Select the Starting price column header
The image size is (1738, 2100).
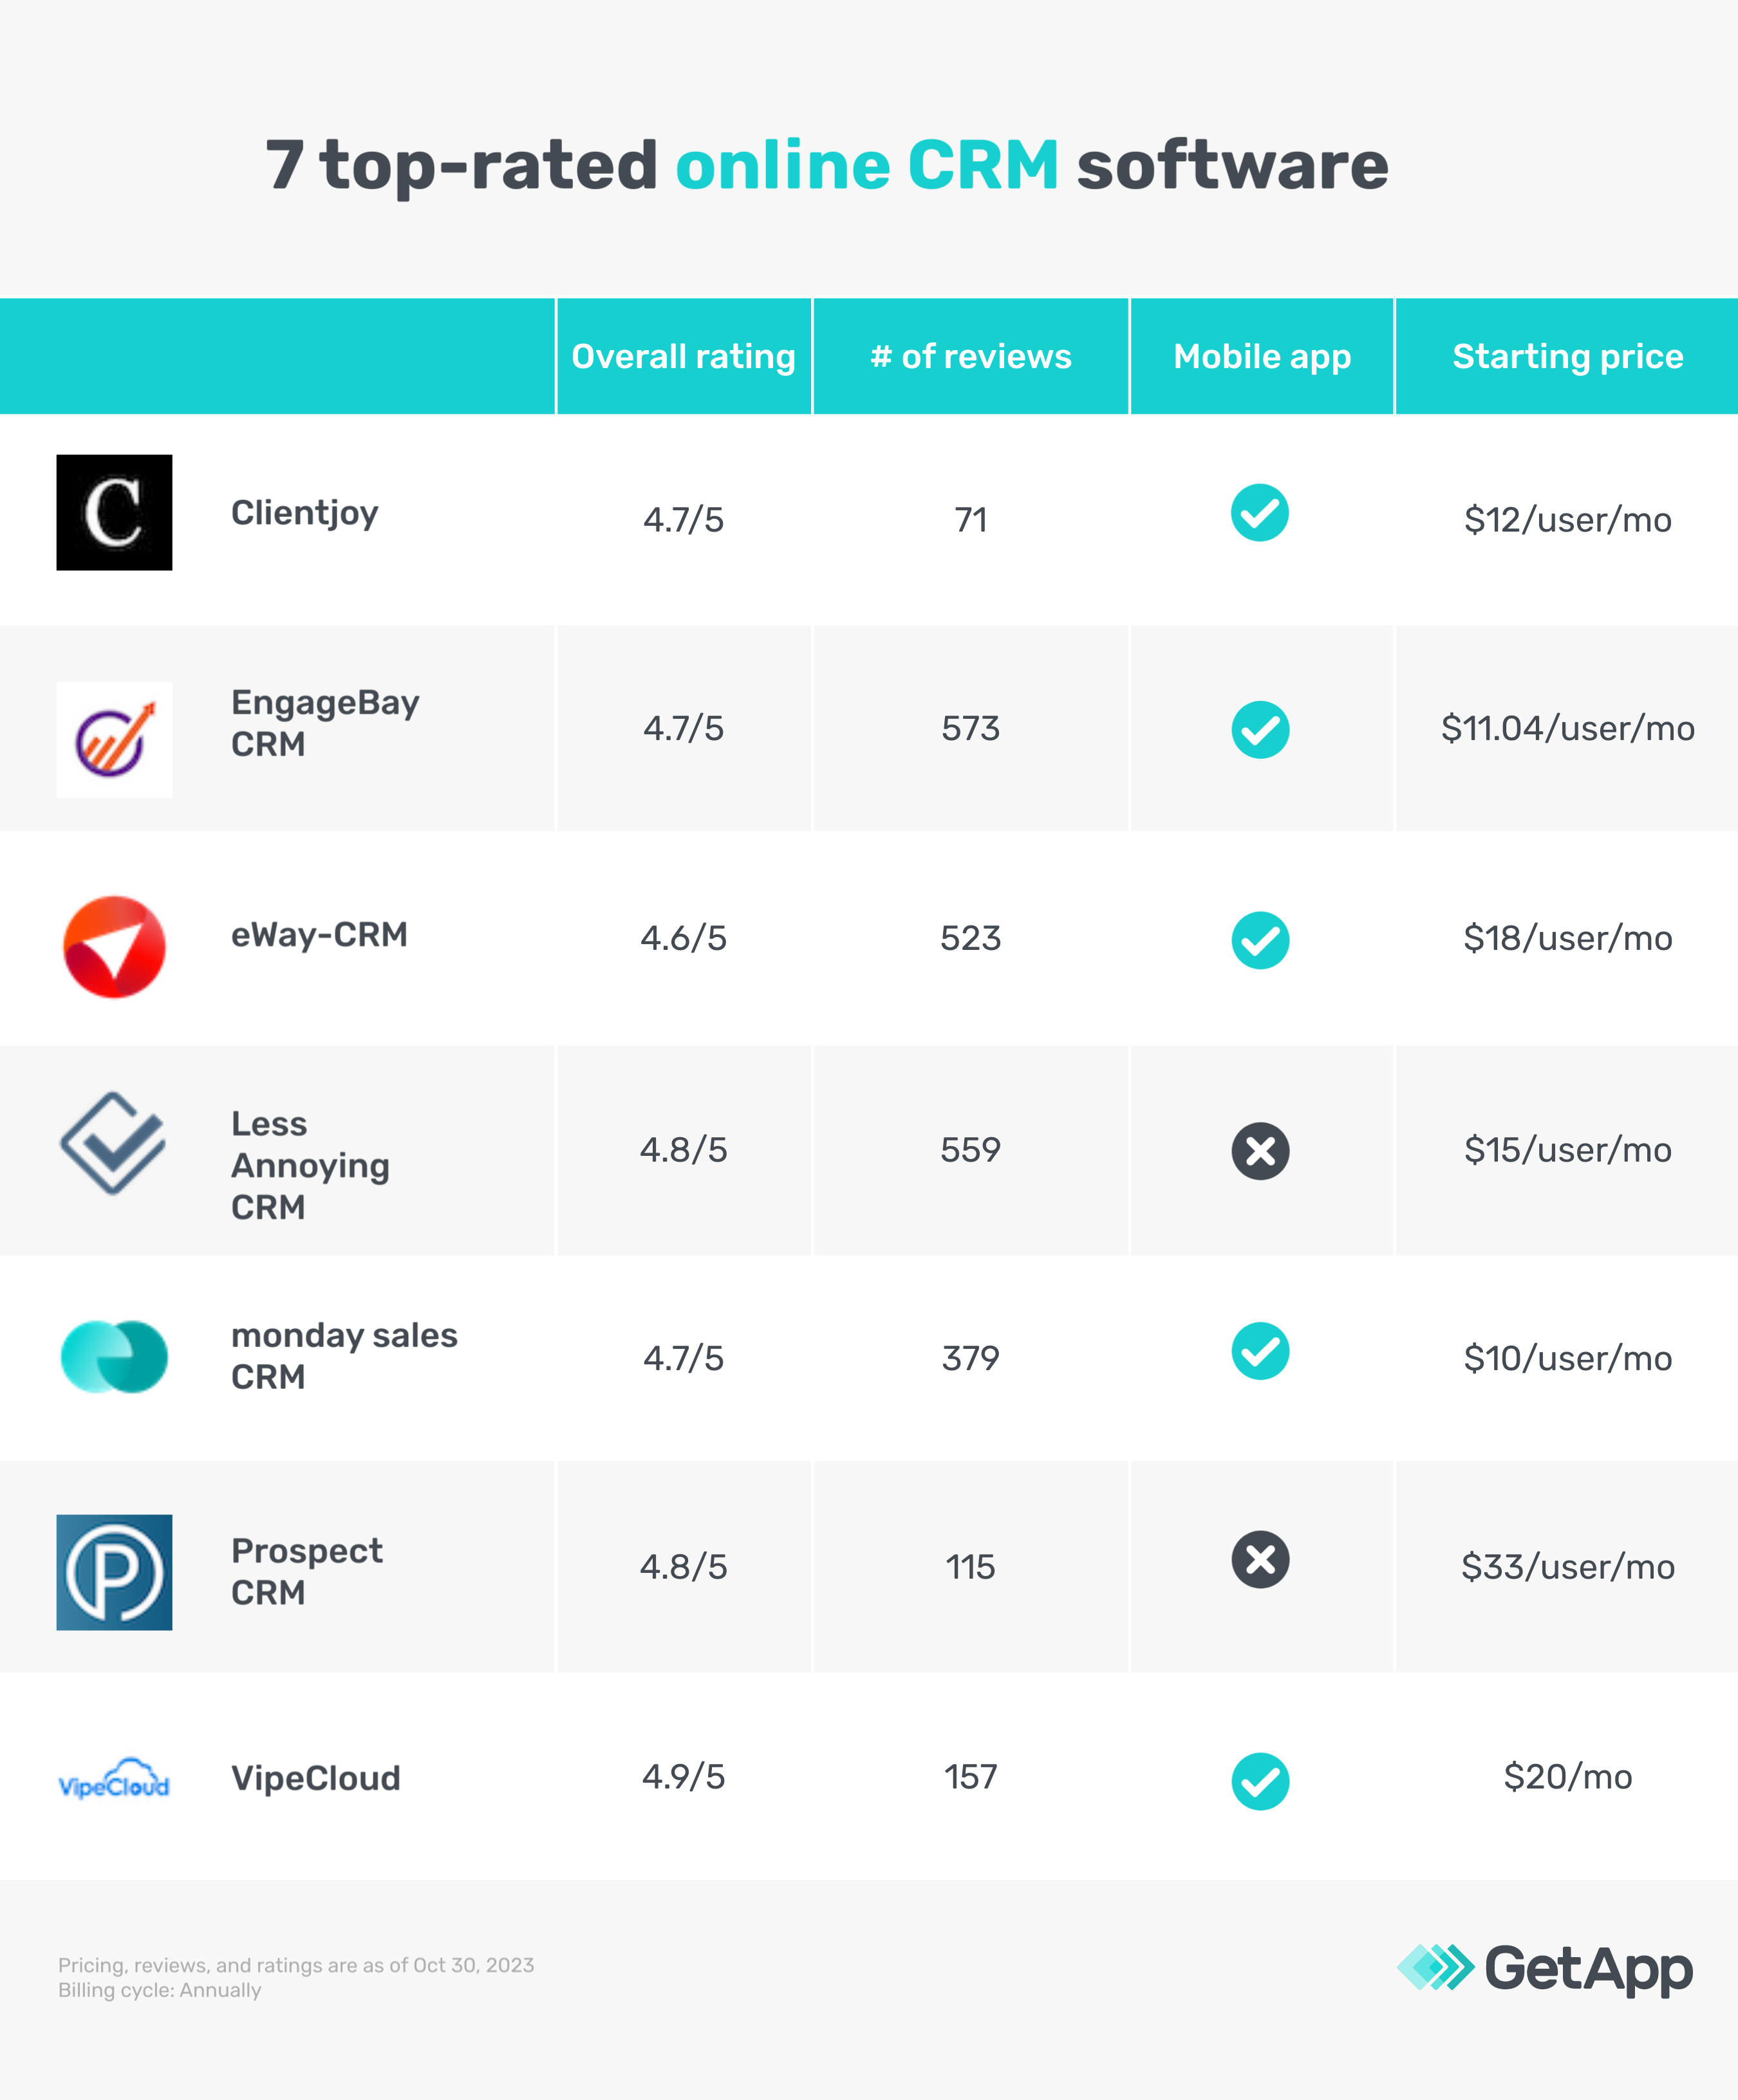coord(1567,356)
